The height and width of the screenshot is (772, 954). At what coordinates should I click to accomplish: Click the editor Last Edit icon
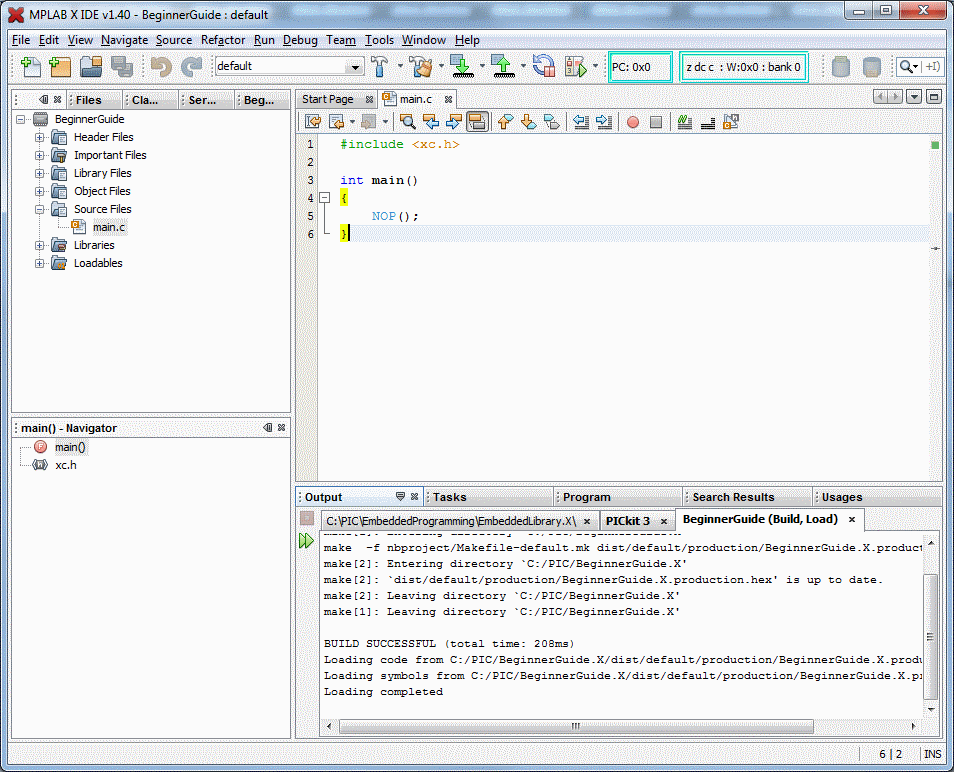pos(313,122)
